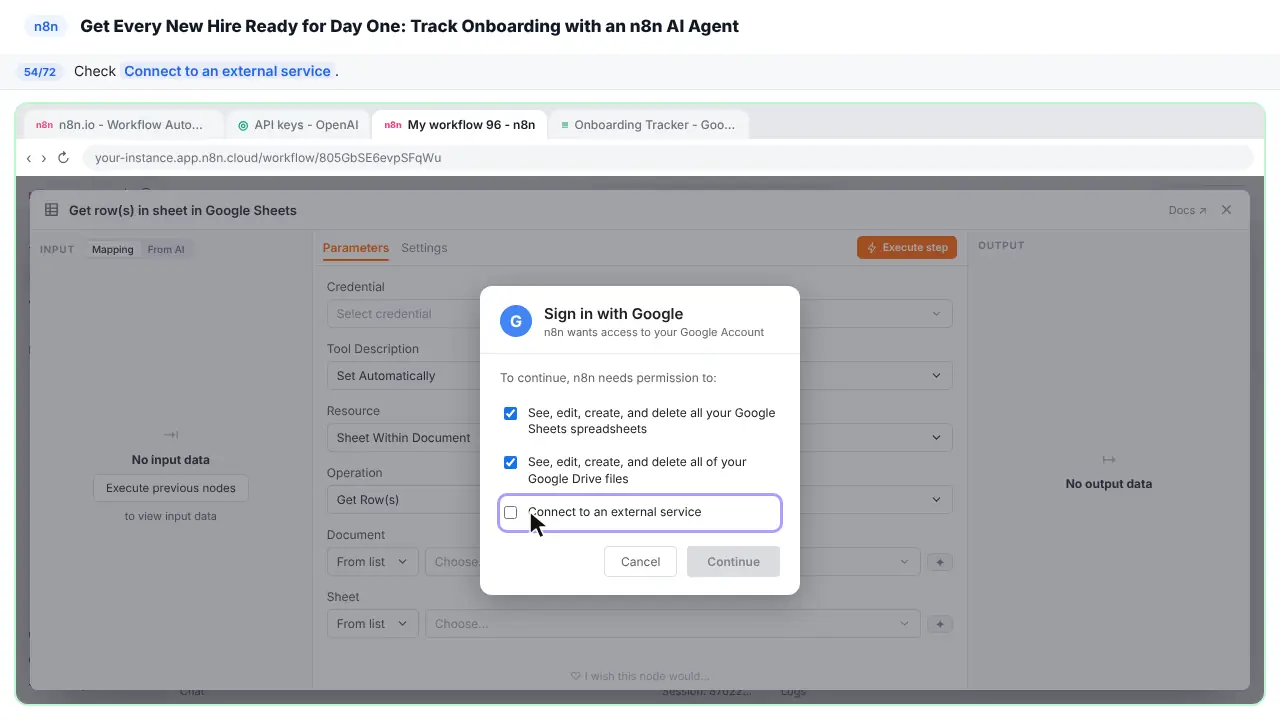Click the Execute step button
Image resolution: width=1280 pixels, height=720 pixels.
click(907, 247)
